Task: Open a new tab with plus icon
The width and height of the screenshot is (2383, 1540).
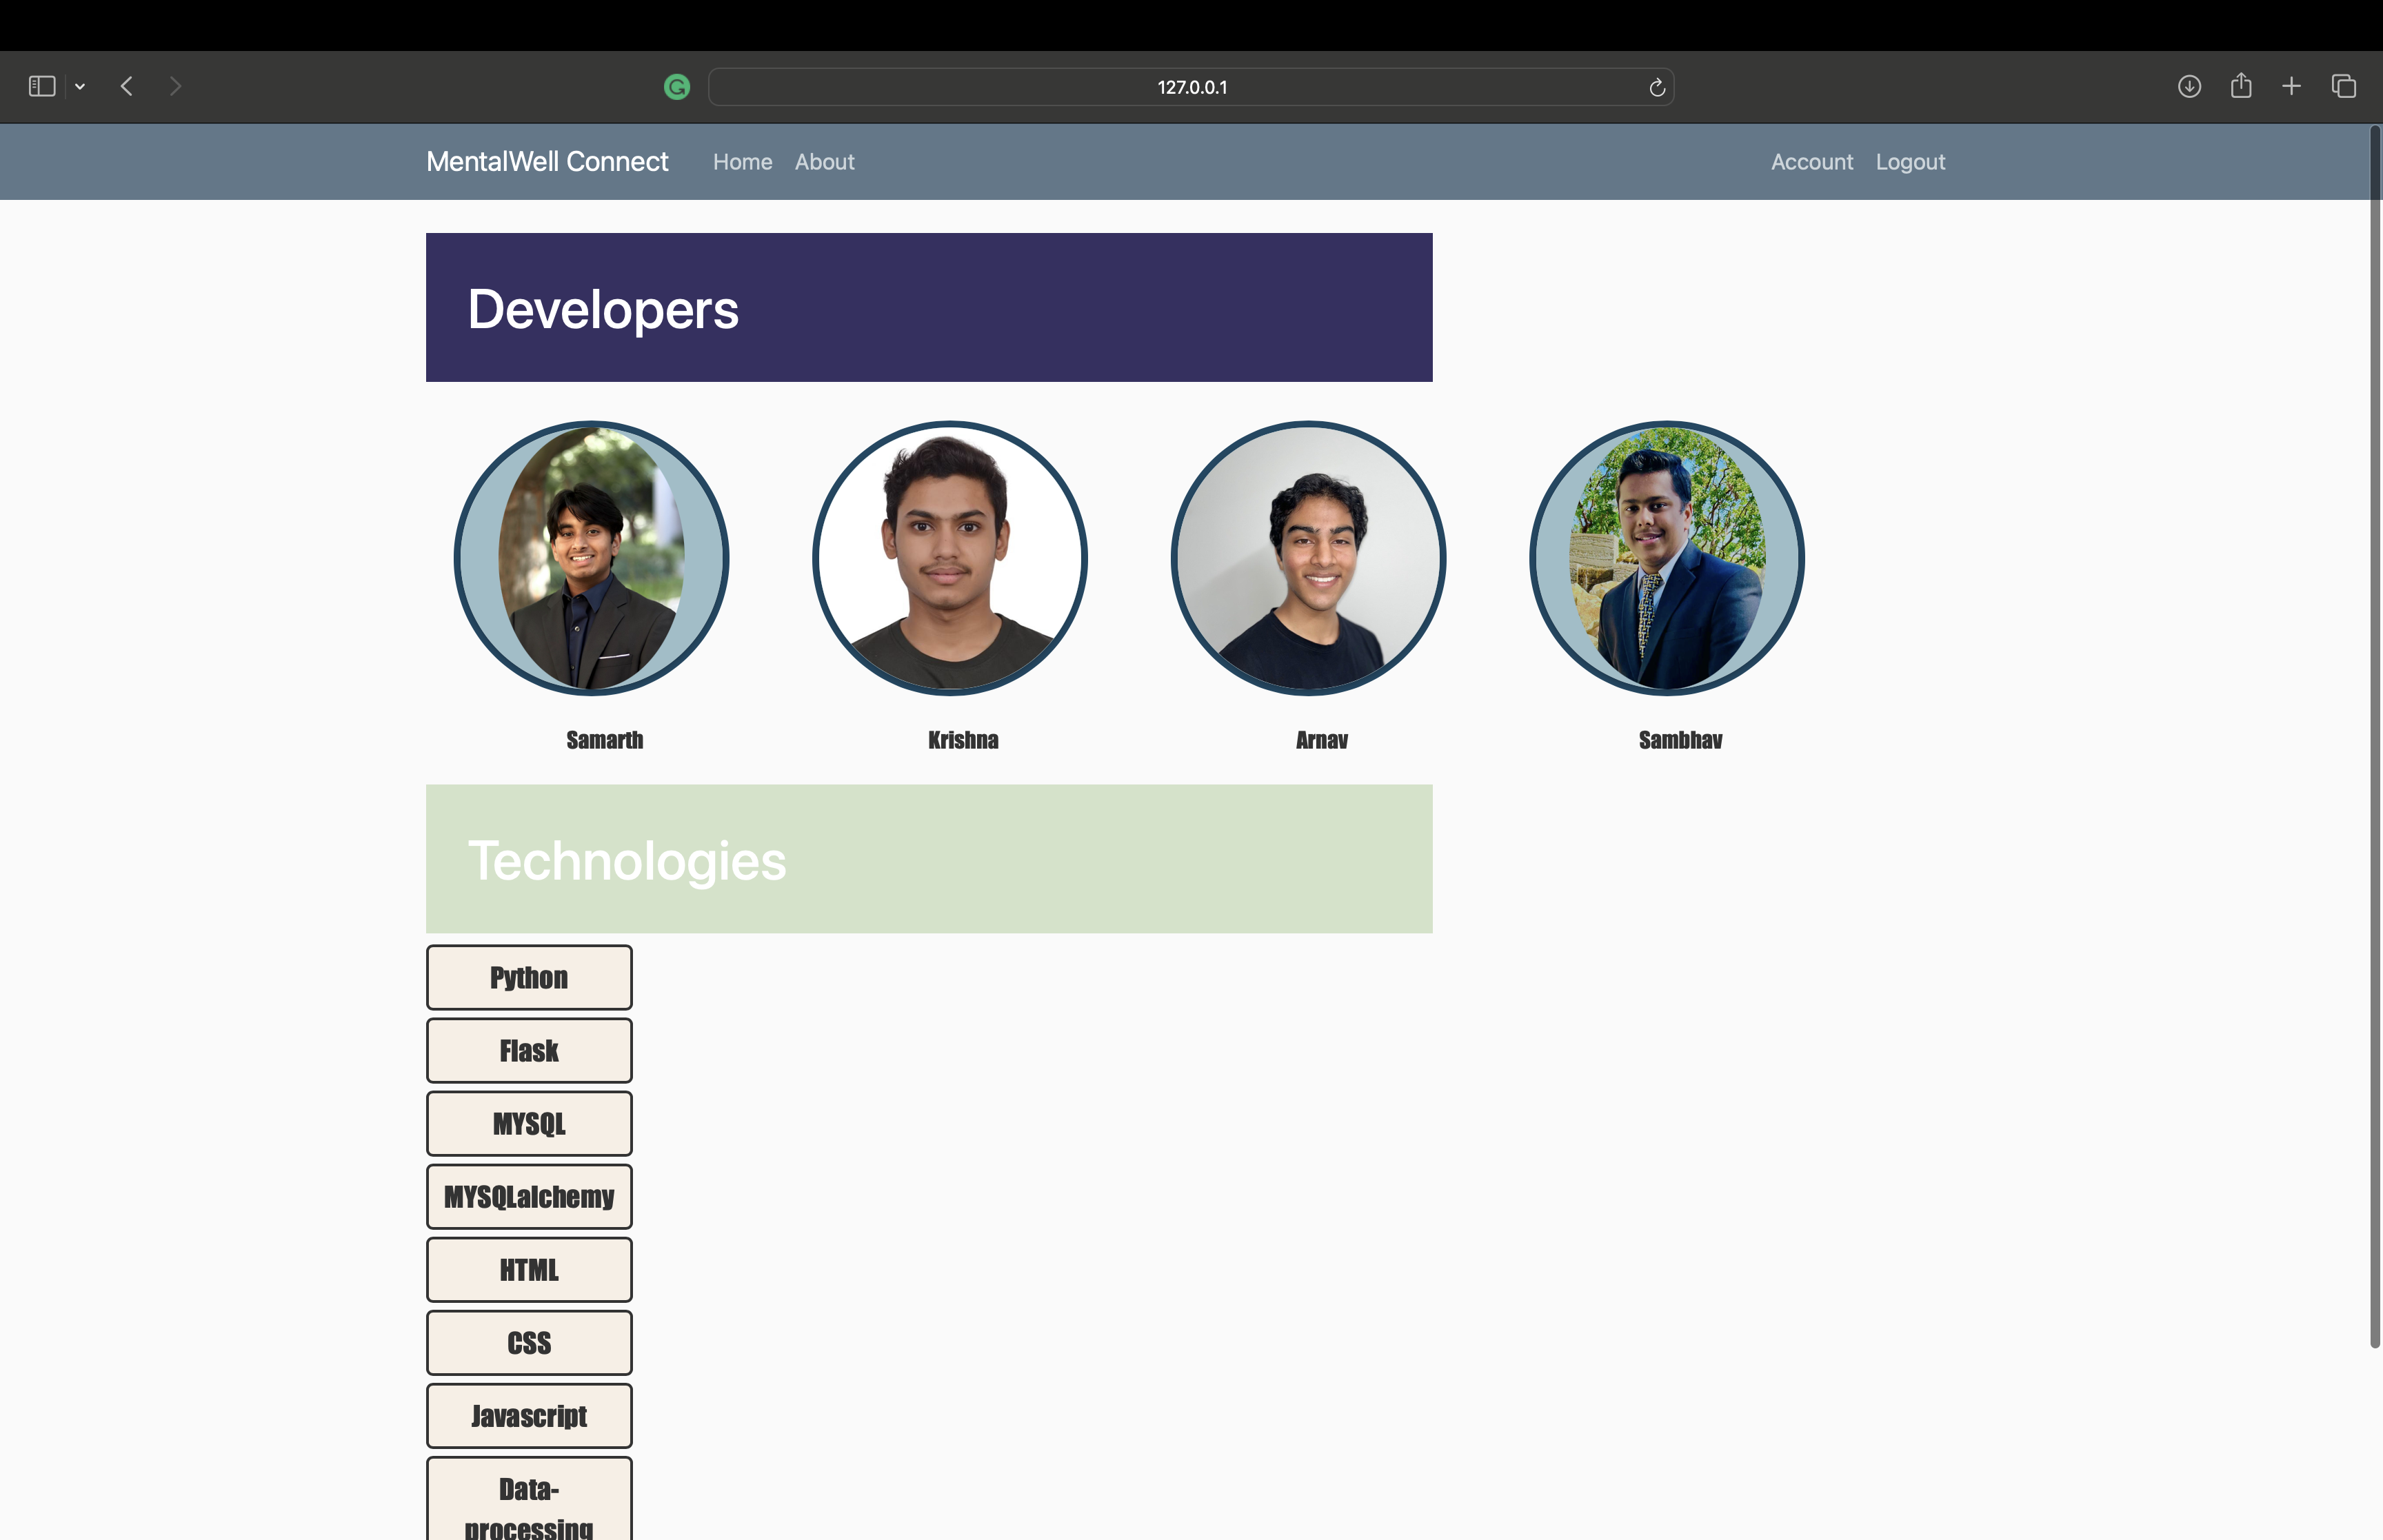Action: [2291, 87]
